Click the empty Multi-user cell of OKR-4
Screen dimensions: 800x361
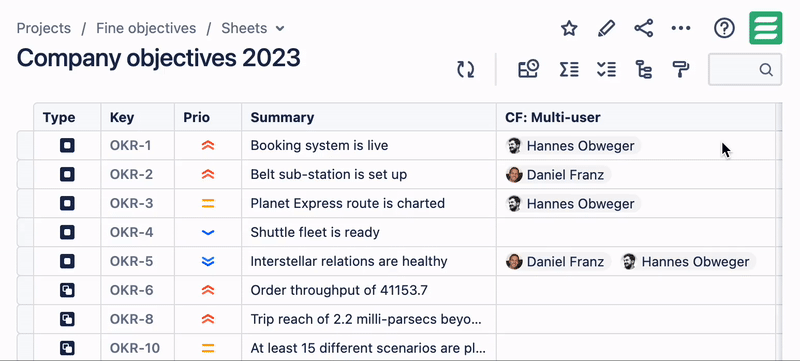pos(636,233)
